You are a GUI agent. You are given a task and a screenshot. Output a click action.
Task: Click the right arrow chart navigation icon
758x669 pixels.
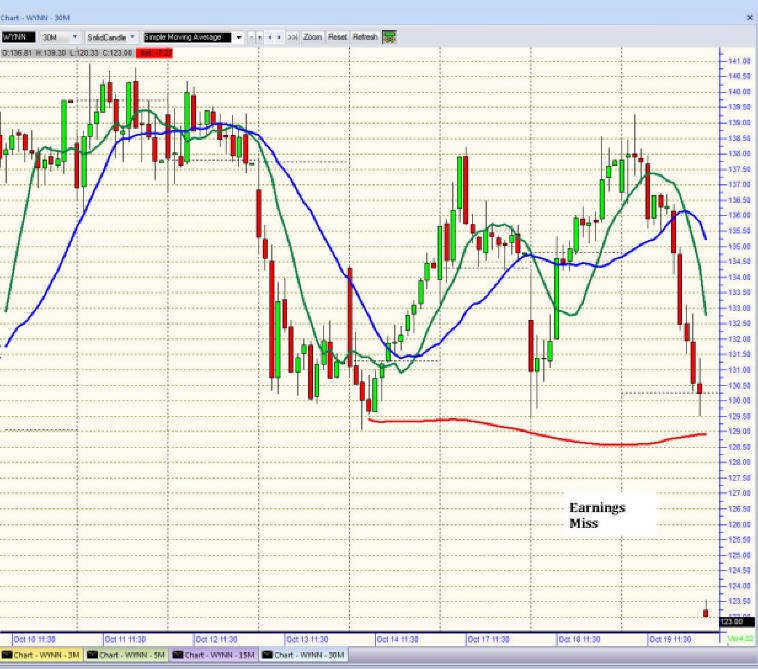coord(279,37)
